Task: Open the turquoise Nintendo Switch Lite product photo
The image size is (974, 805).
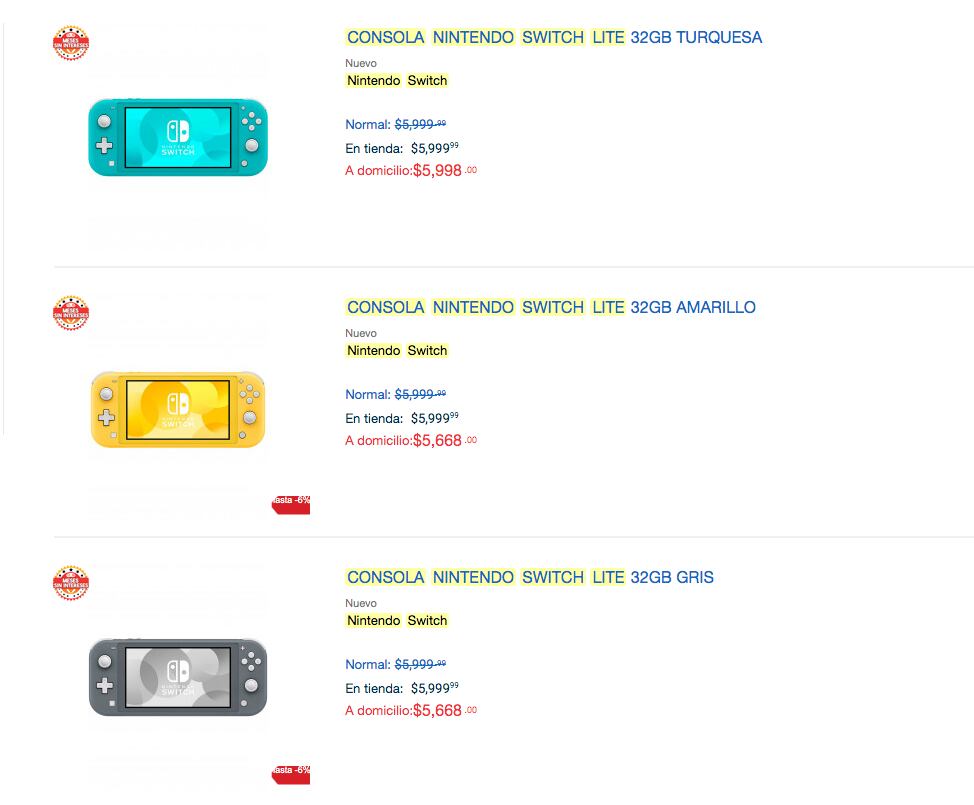Action: tap(178, 137)
